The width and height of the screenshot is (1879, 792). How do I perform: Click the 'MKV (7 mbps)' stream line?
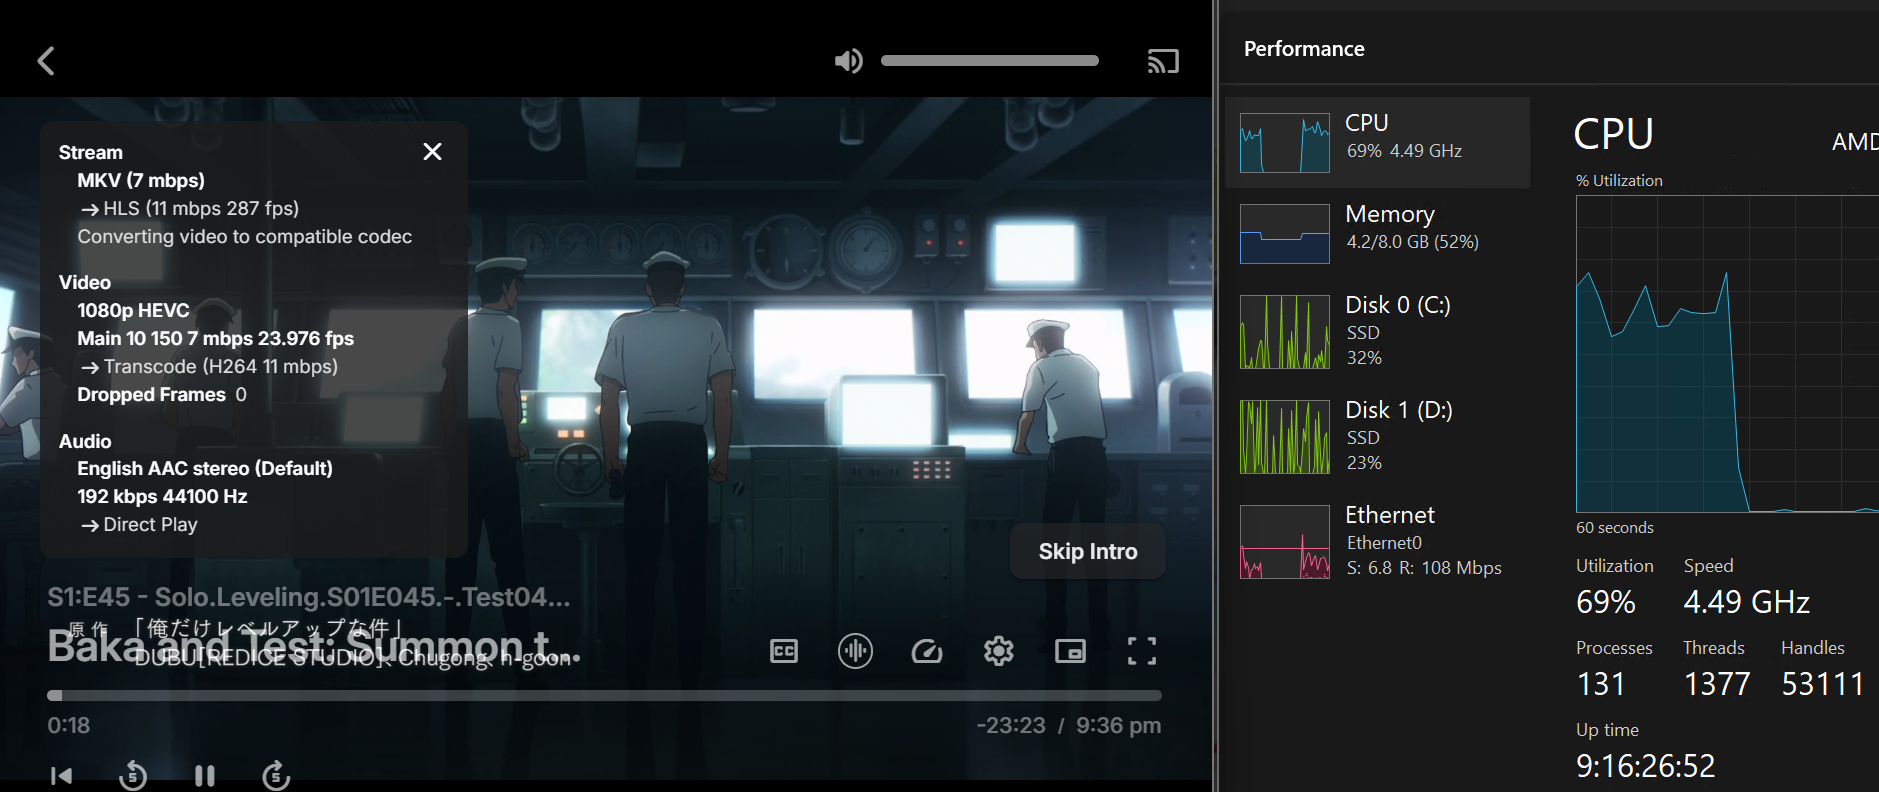tap(141, 181)
